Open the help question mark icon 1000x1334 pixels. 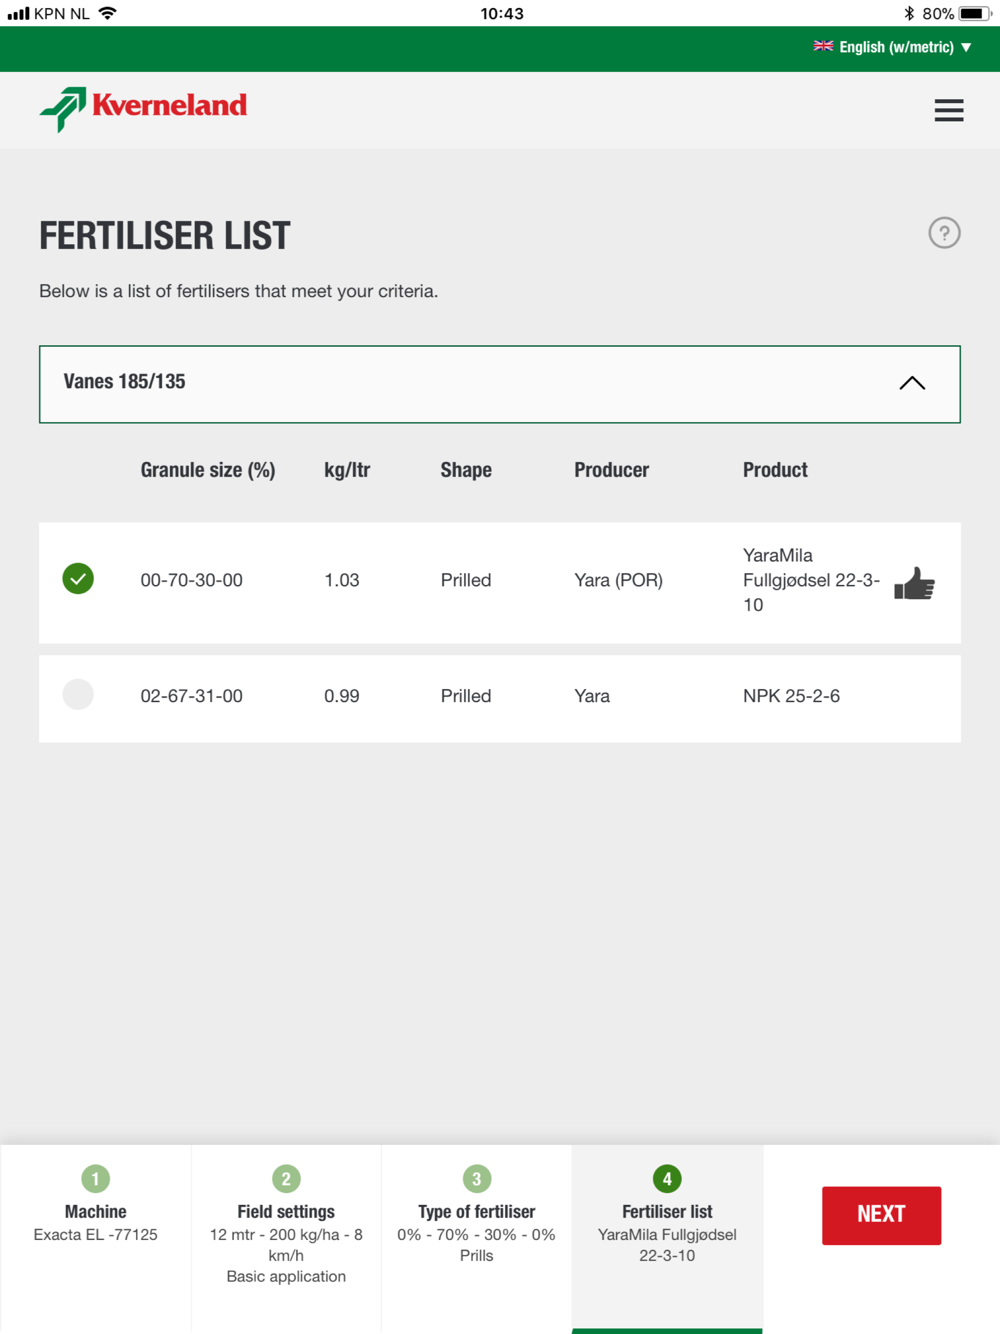944,233
